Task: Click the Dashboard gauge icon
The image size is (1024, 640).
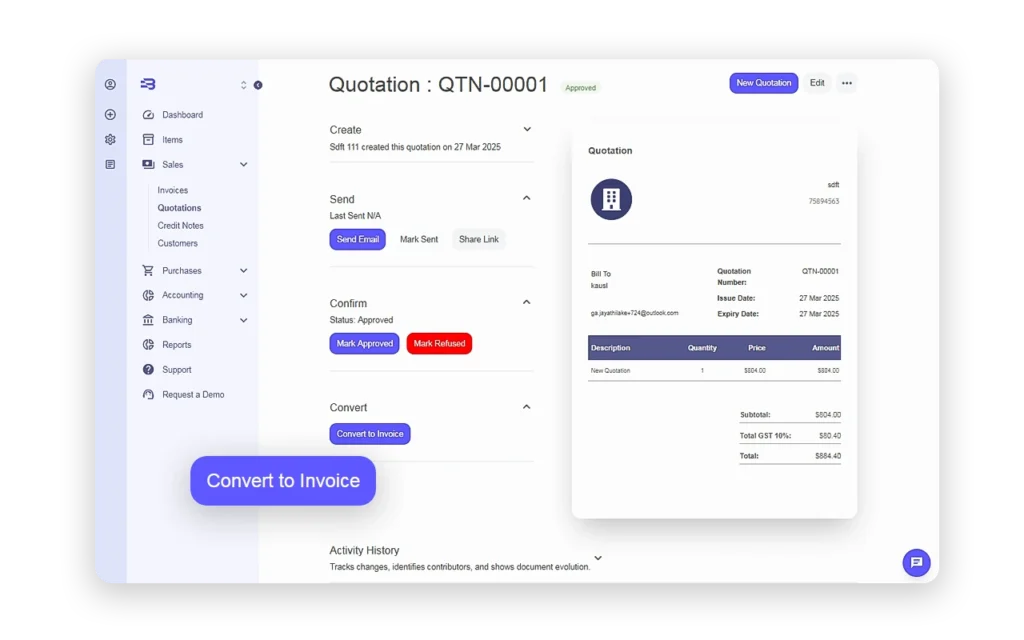Action: pyautogui.click(x=148, y=115)
